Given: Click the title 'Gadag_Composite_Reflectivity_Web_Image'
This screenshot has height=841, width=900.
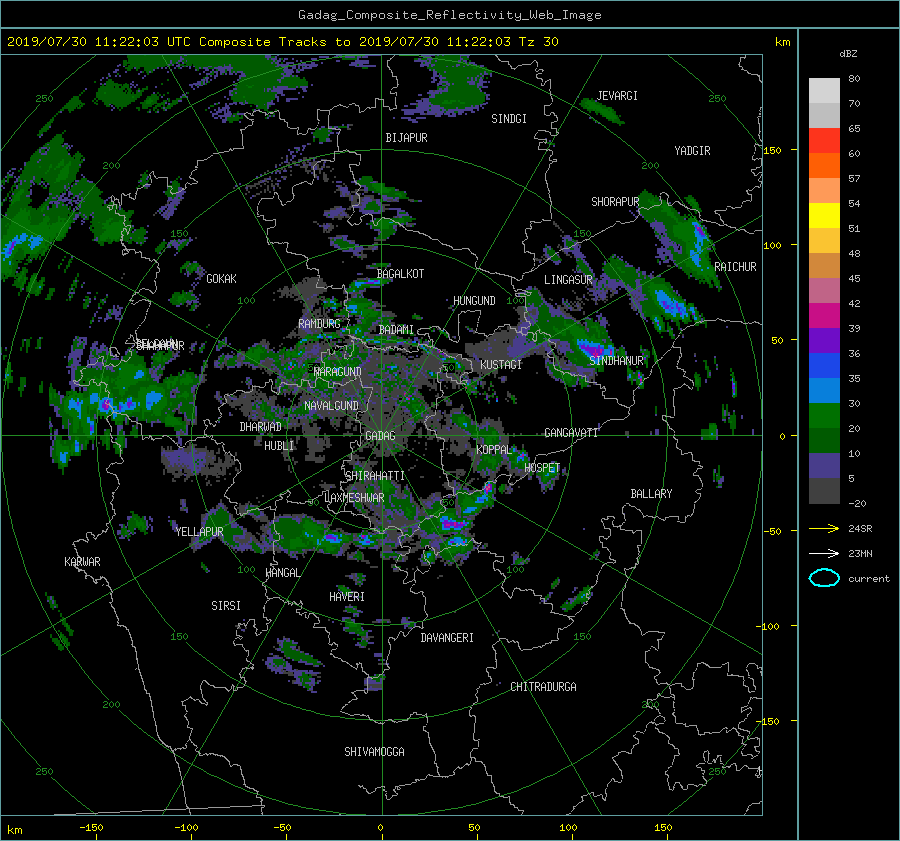Looking at the screenshot, I should coord(449,15).
